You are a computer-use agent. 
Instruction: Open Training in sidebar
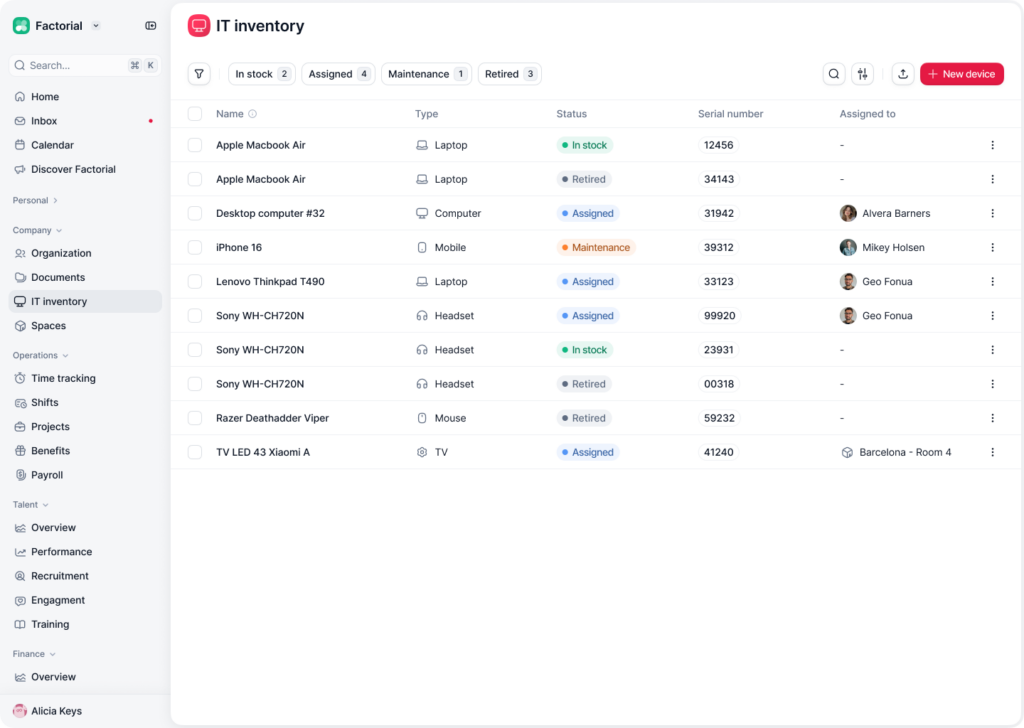coord(85,624)
